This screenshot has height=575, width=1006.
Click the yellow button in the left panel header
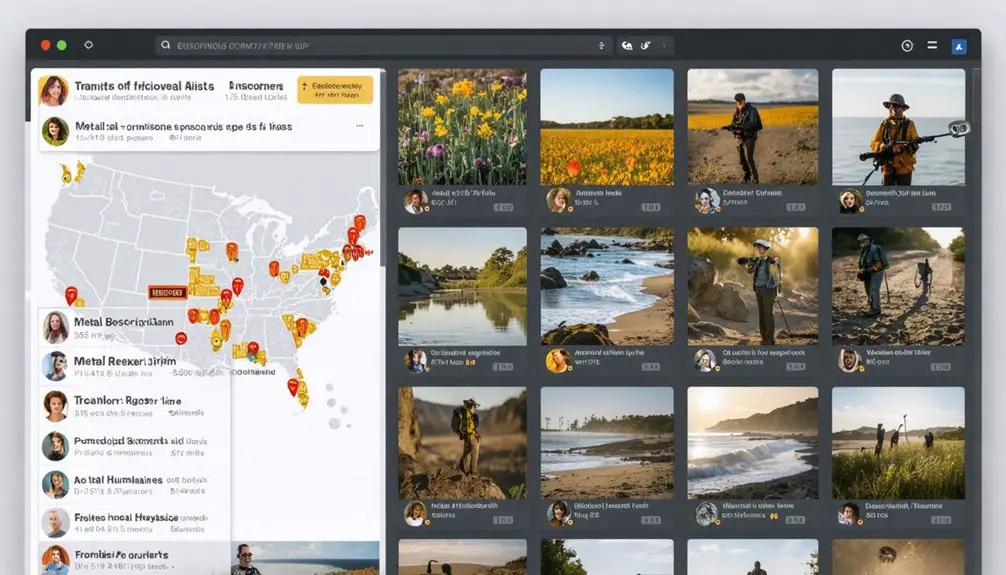pyautogui.click(x=335, y=90)
